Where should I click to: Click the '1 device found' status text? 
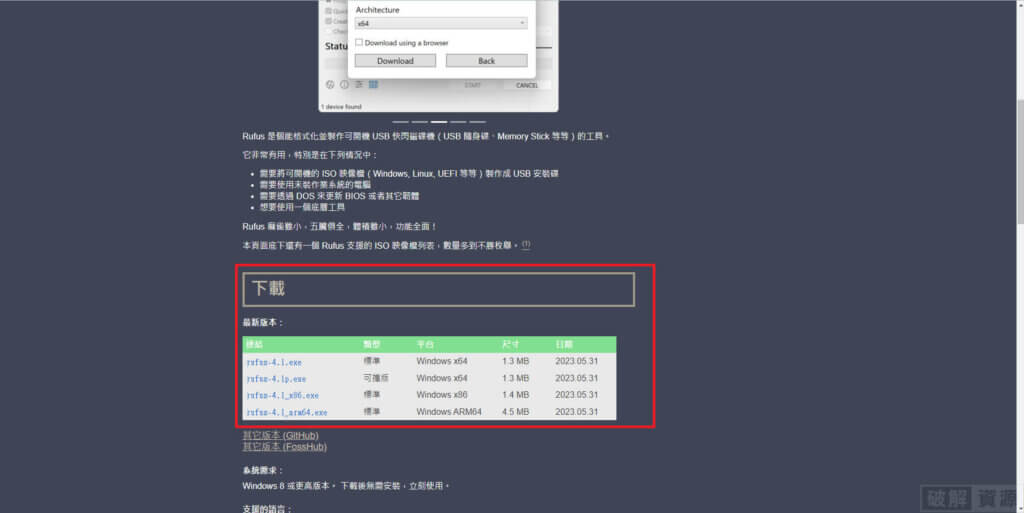coord(341,106)
